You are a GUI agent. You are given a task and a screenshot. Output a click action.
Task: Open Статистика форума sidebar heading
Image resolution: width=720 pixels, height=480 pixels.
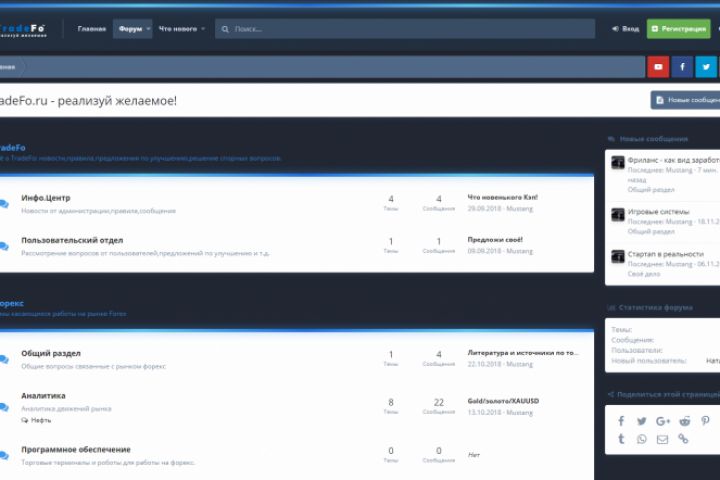click(656, 308)
